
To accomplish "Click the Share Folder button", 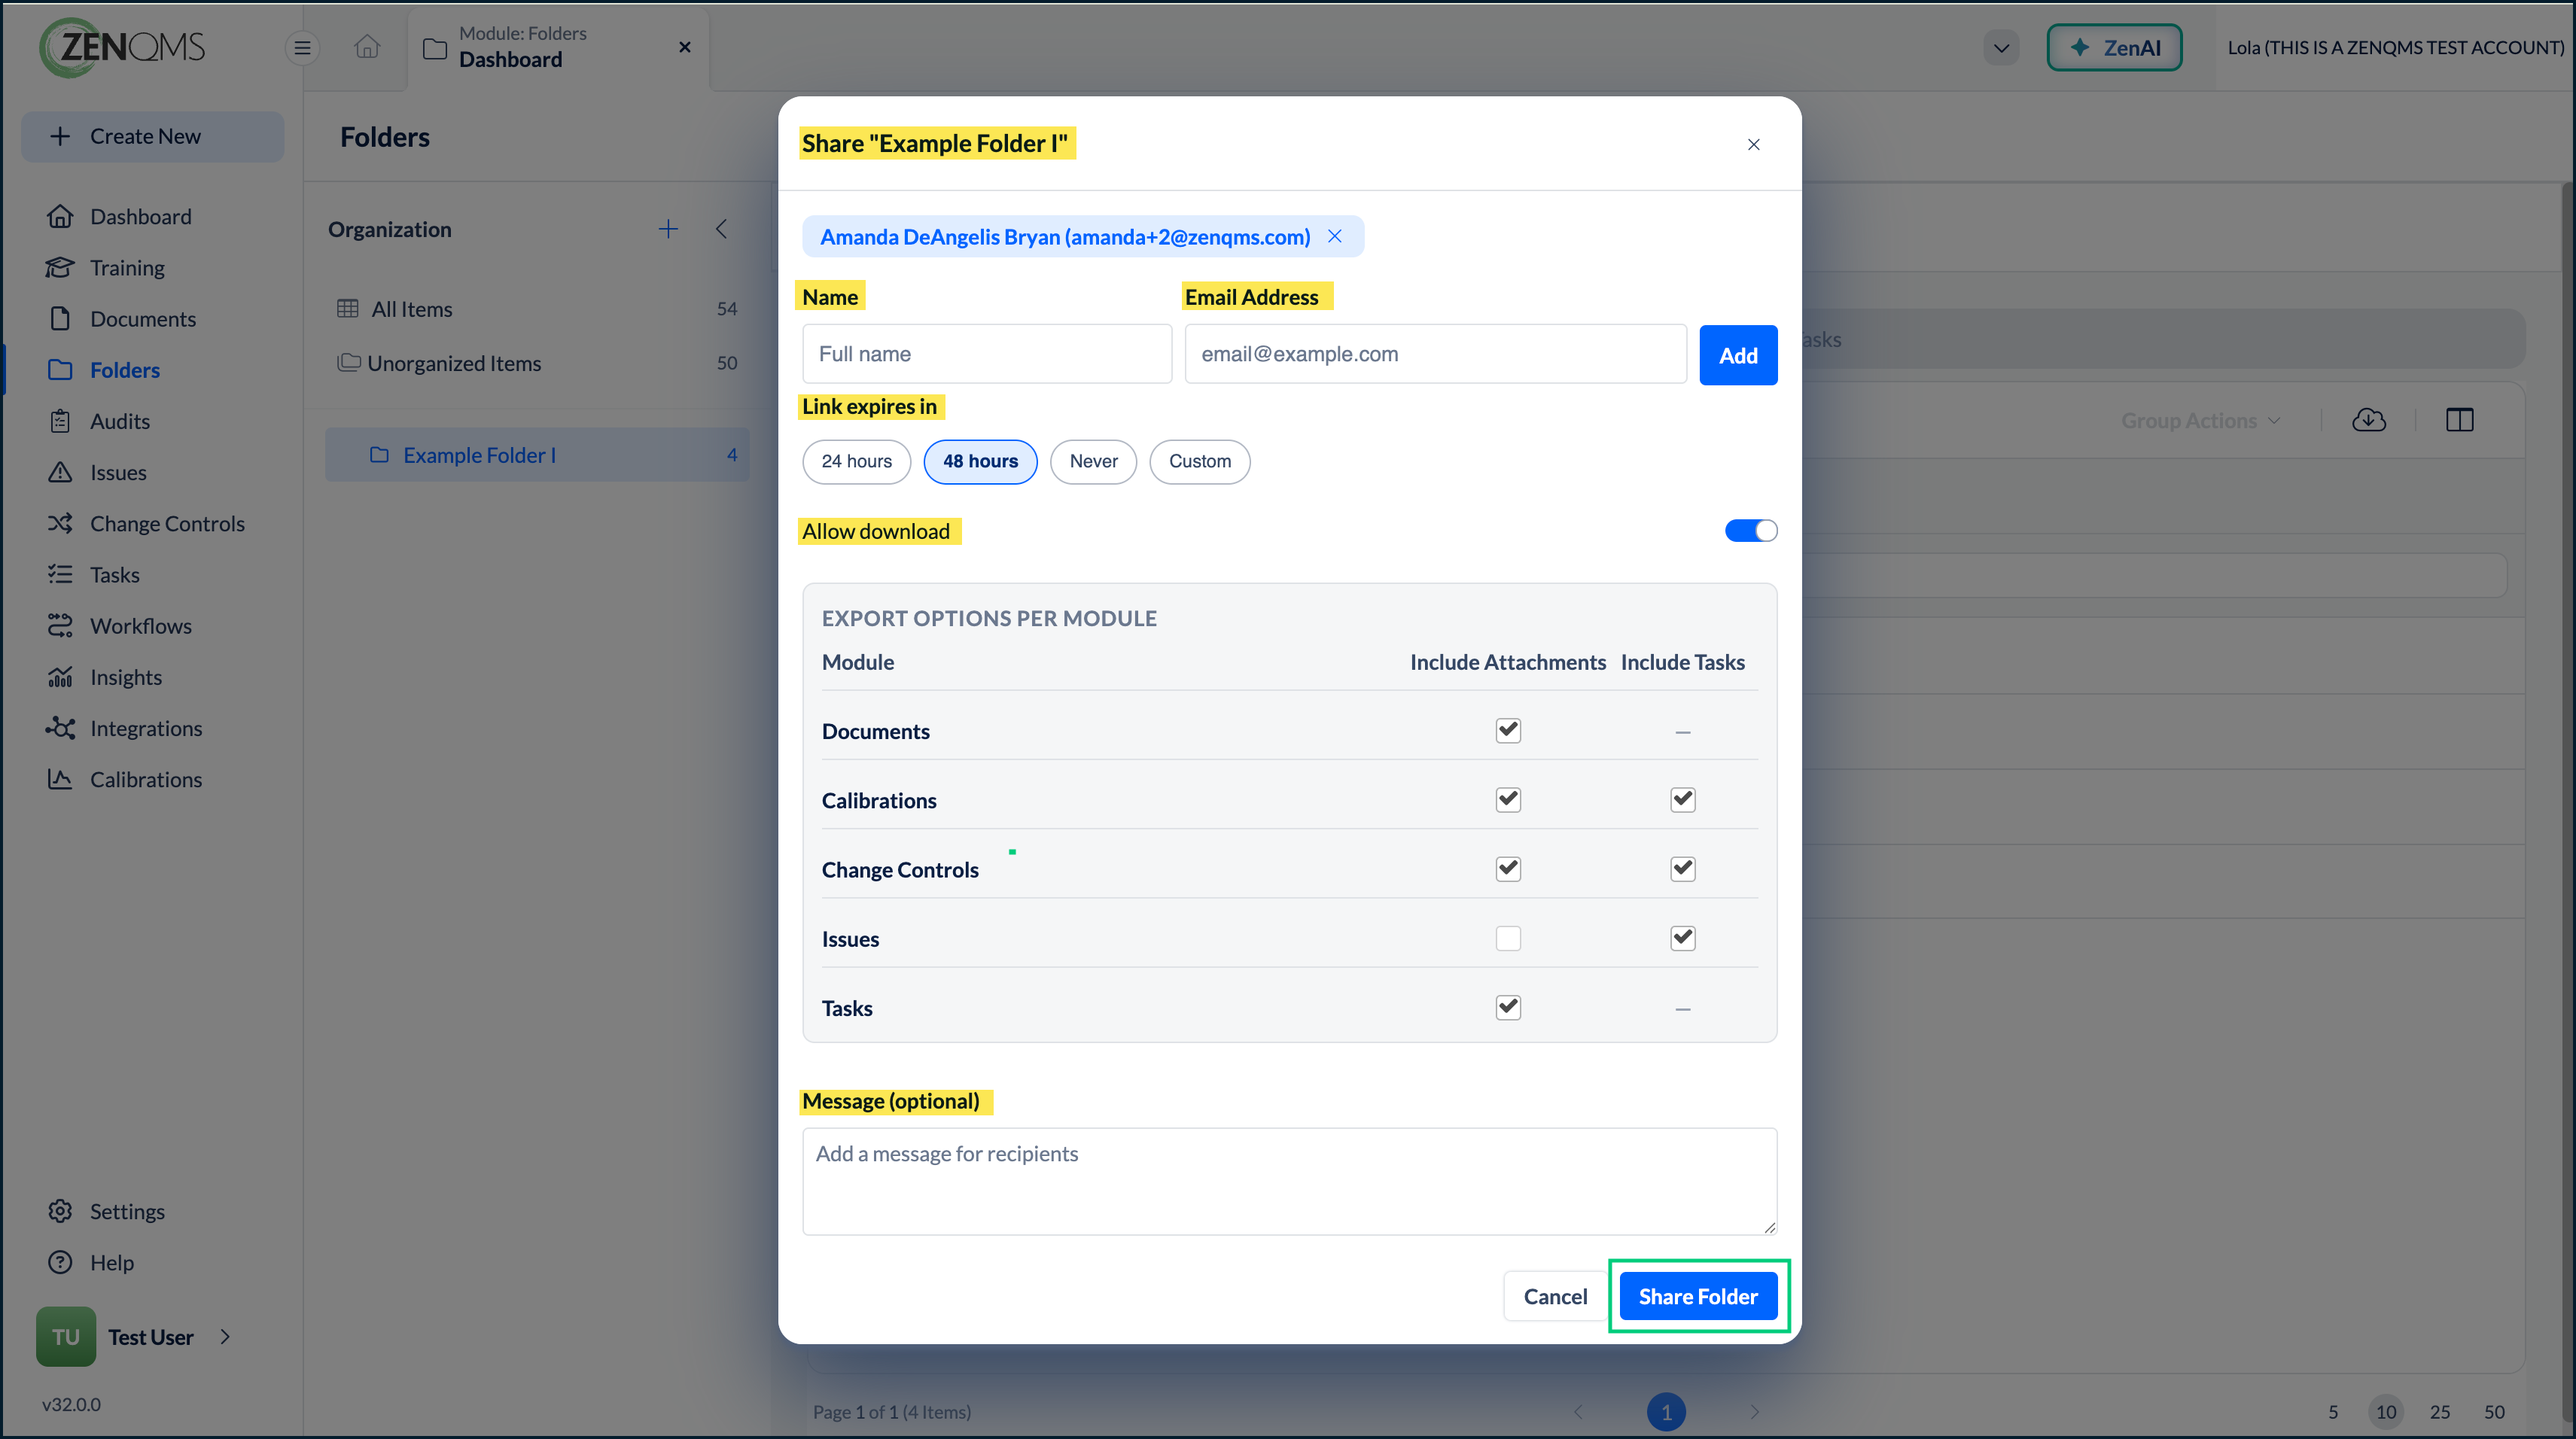I will (1698, 1296).
